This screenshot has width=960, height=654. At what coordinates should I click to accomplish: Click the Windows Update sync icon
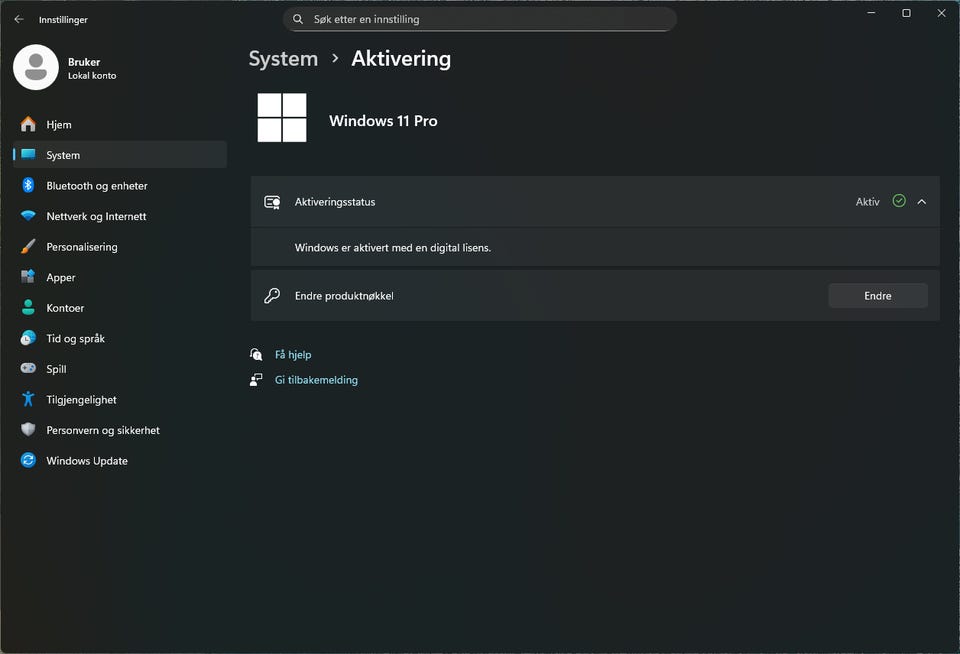28,460
